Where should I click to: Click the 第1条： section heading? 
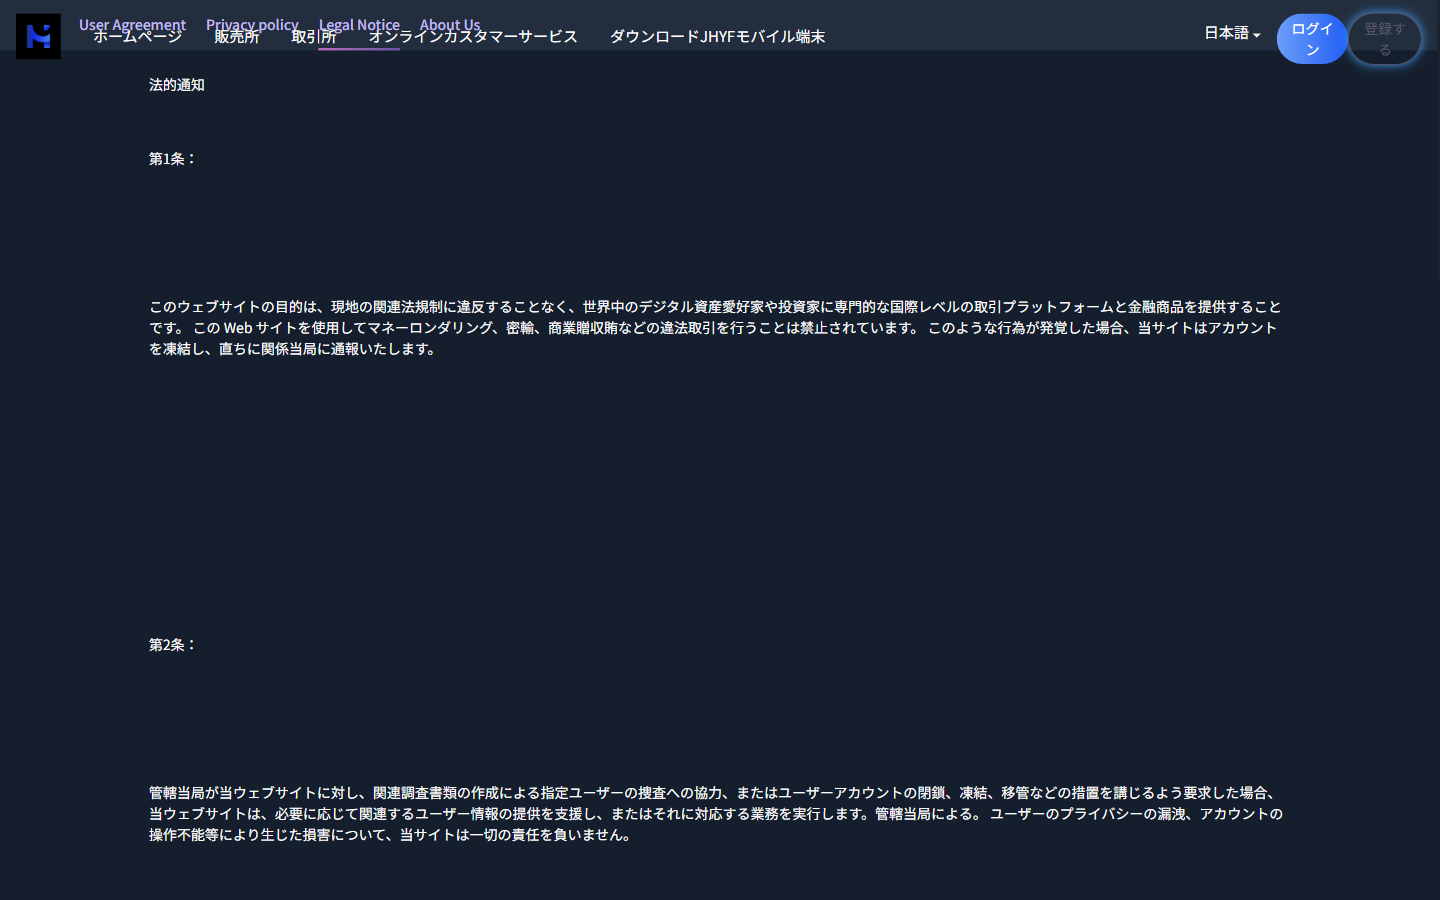173,159
